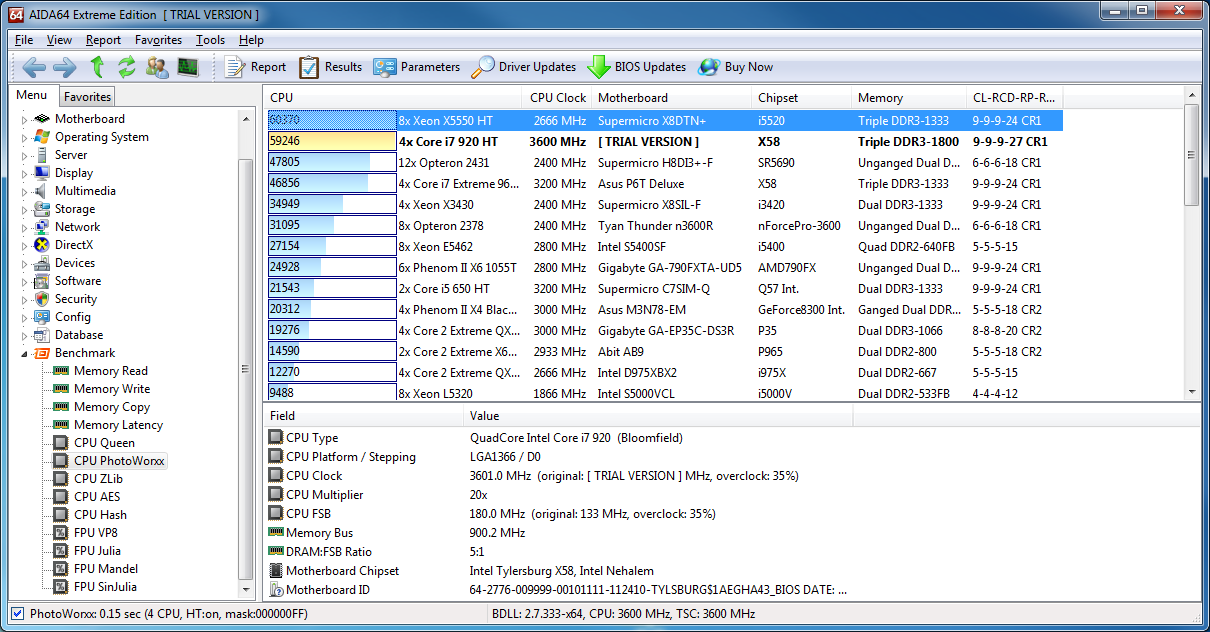
Task: Click the green up arrow toolbar icon
Action: coord(97,67)
